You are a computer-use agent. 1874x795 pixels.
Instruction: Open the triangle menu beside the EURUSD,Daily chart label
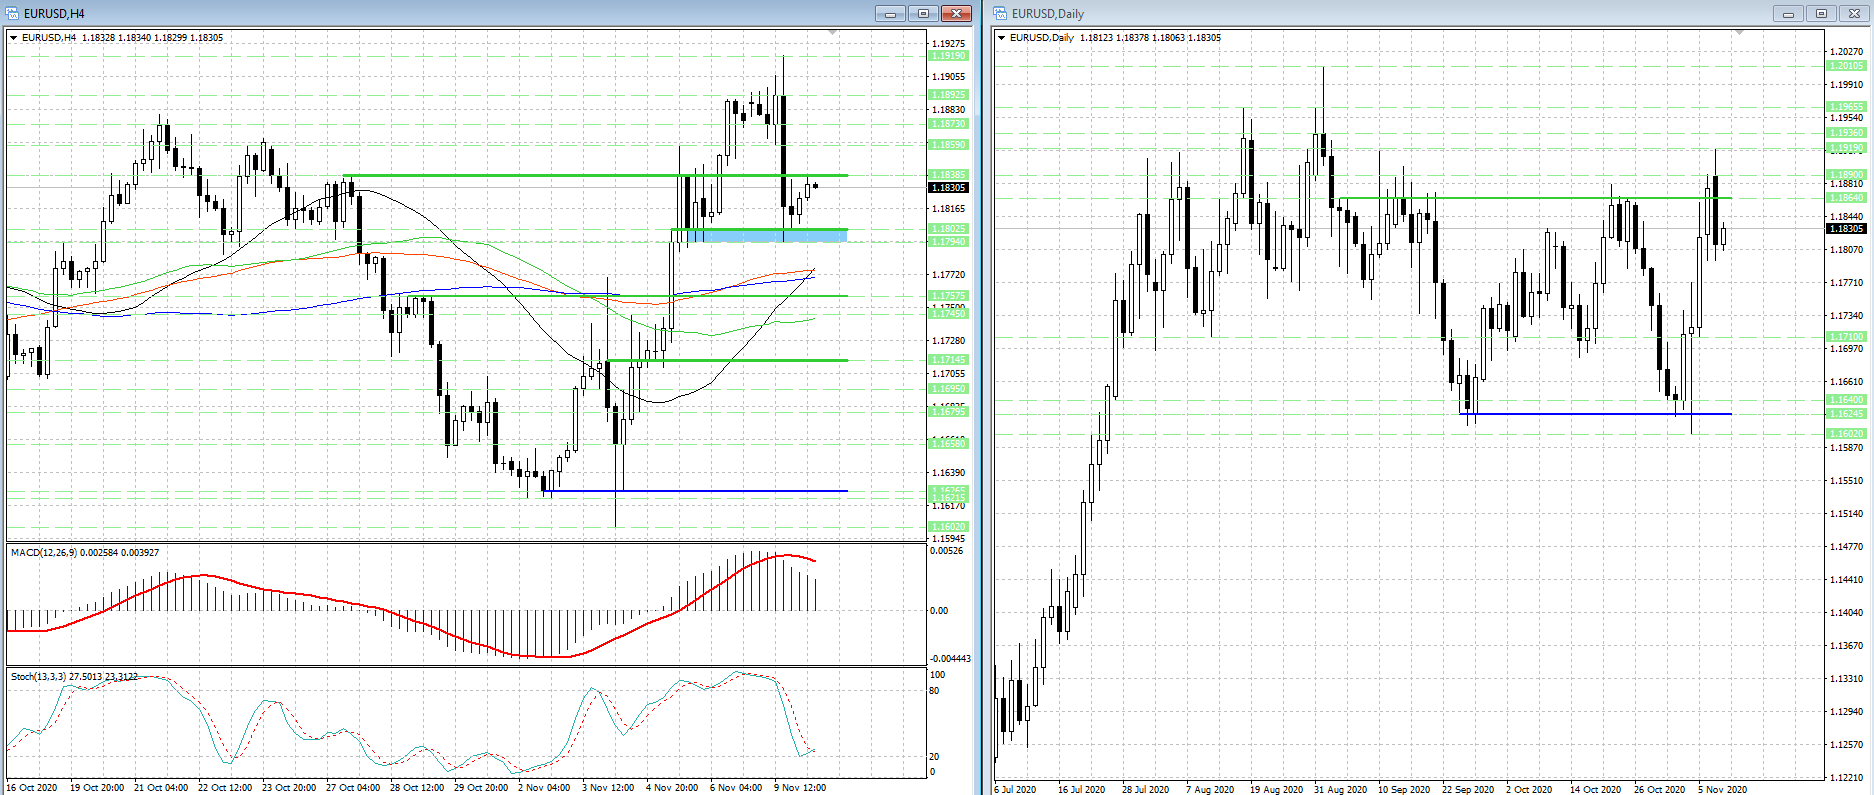click(x=1002, y=38)
